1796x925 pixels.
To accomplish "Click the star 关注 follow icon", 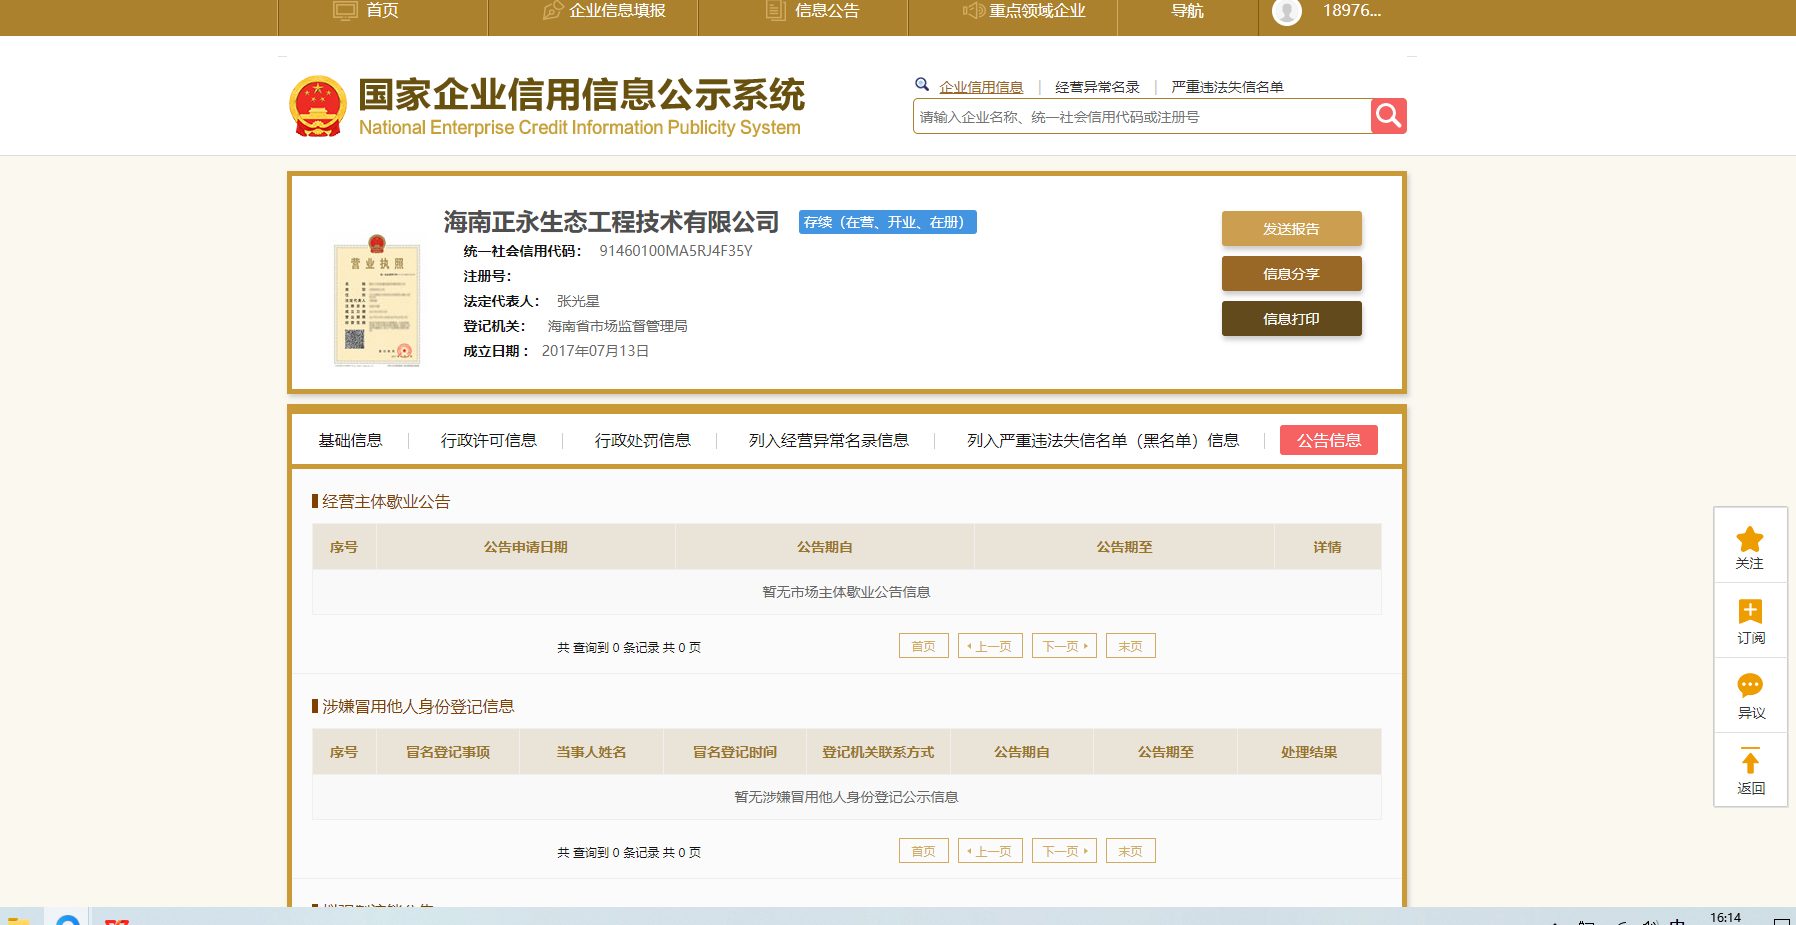I will [x=1749, y=540].
